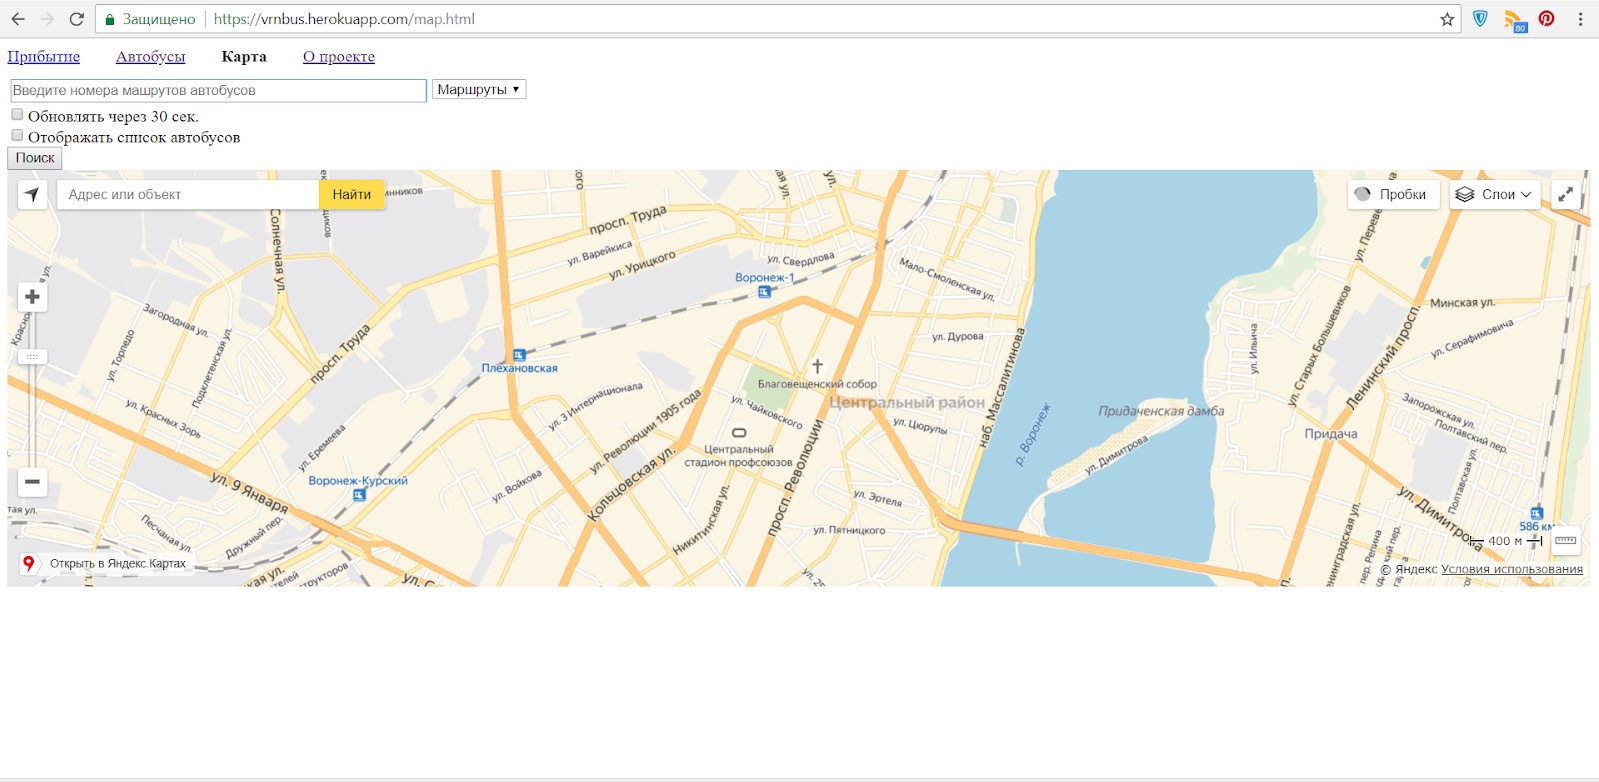This screenshot has width=1599, height=782.
Task: Open the RSS feed extension icon
Action: (1515, 20)
